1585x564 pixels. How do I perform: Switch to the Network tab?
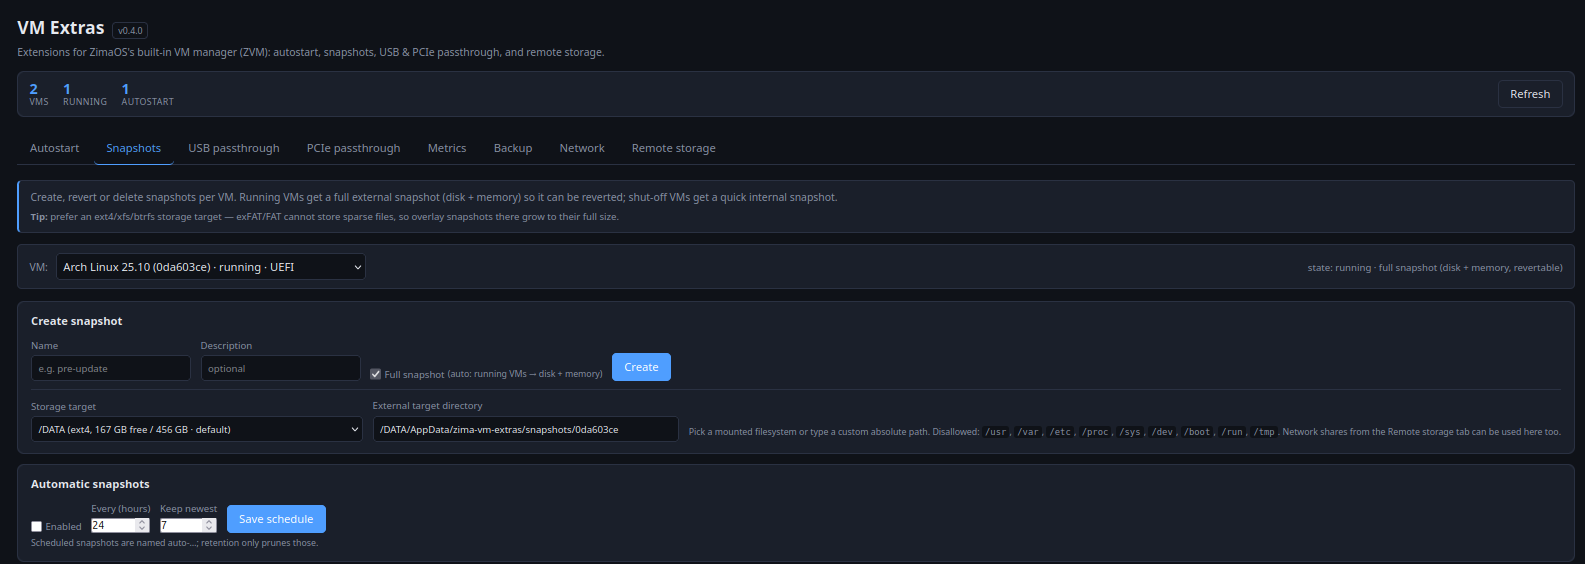click(582, 148)
